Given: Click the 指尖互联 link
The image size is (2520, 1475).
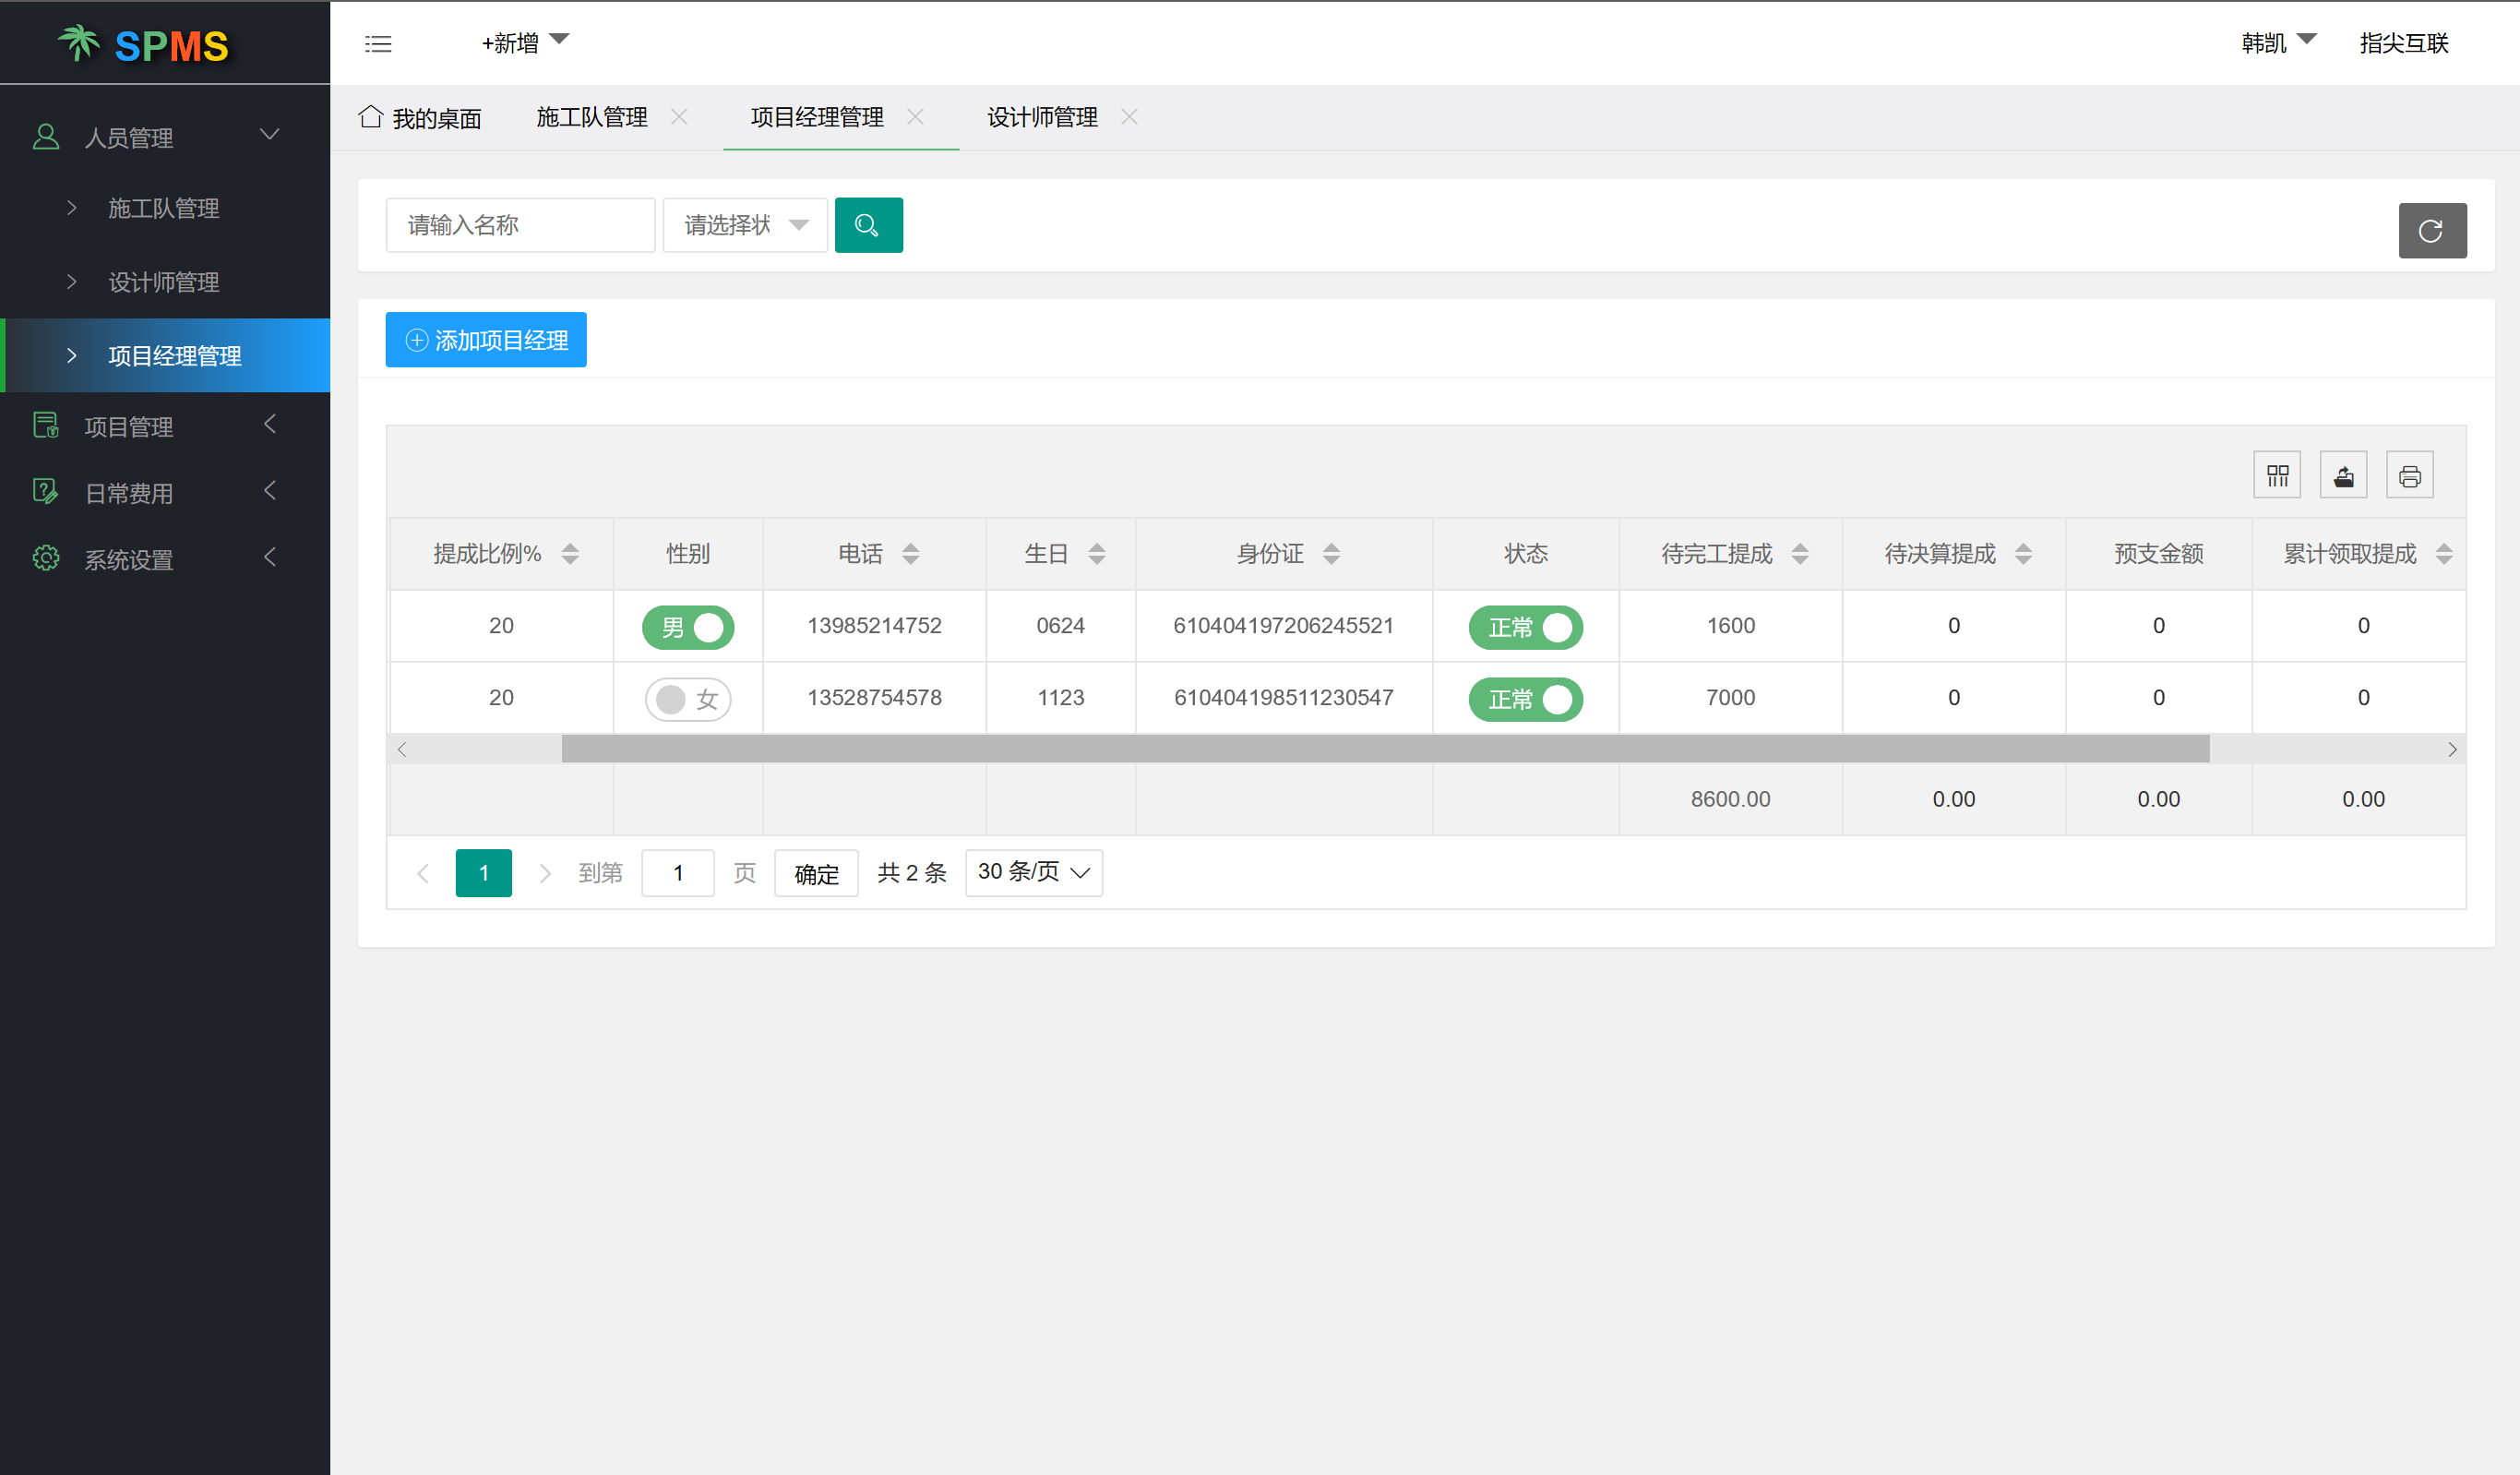Looking at the screenshot, I should click(2403, 43).
